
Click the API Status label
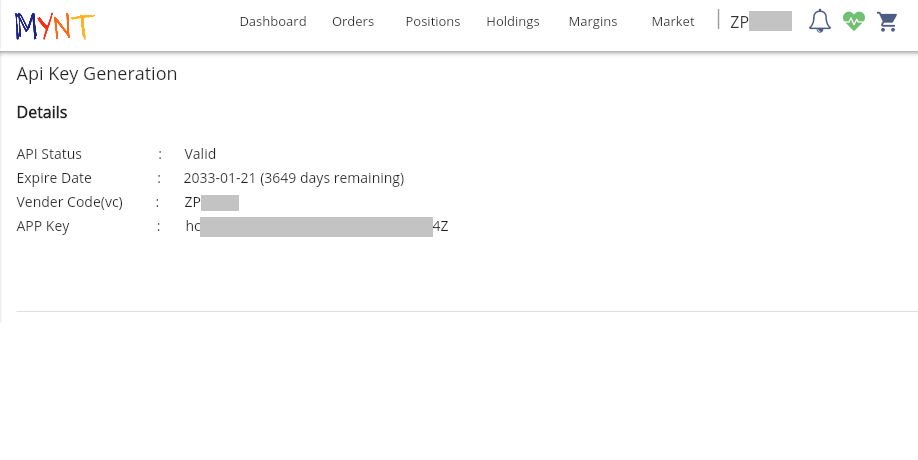point(49,154)
